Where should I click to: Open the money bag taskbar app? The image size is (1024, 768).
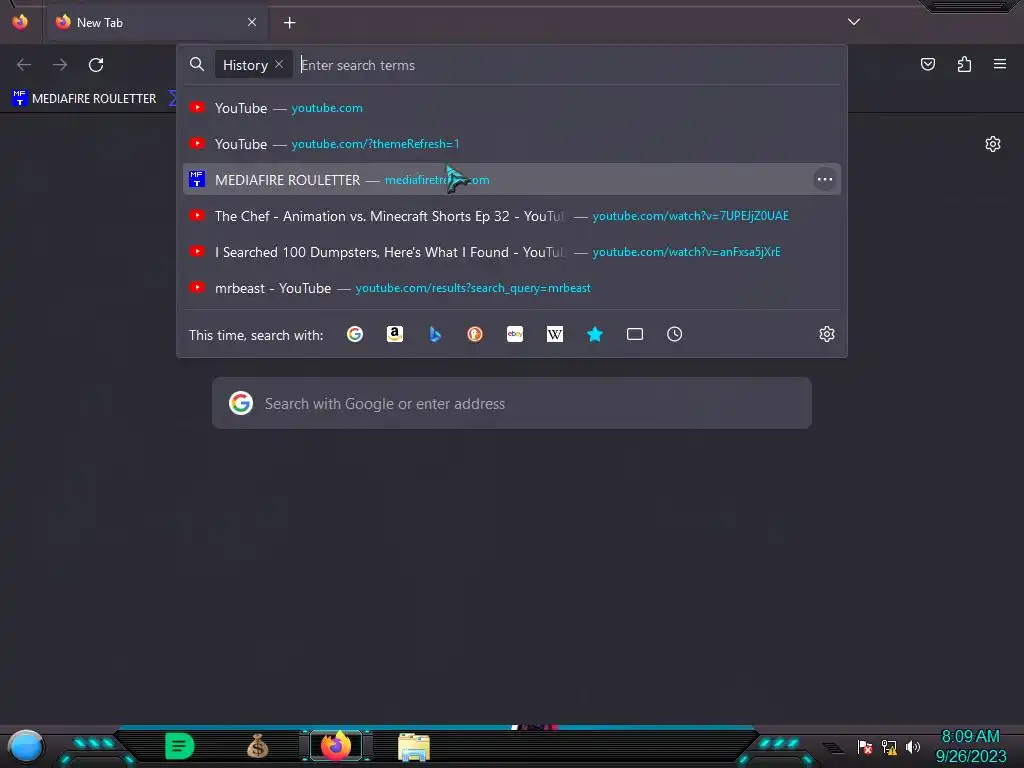(257, 746)
